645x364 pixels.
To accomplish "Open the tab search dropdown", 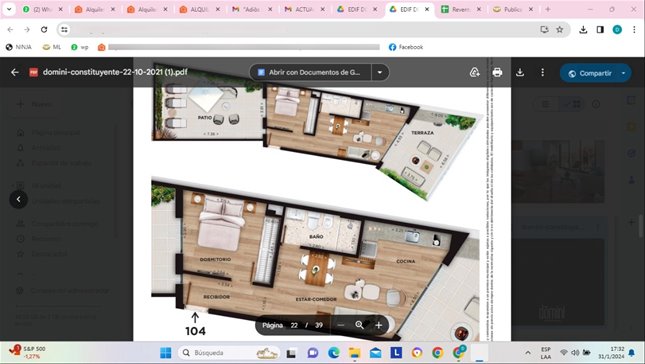I will (x=9, y=9).
